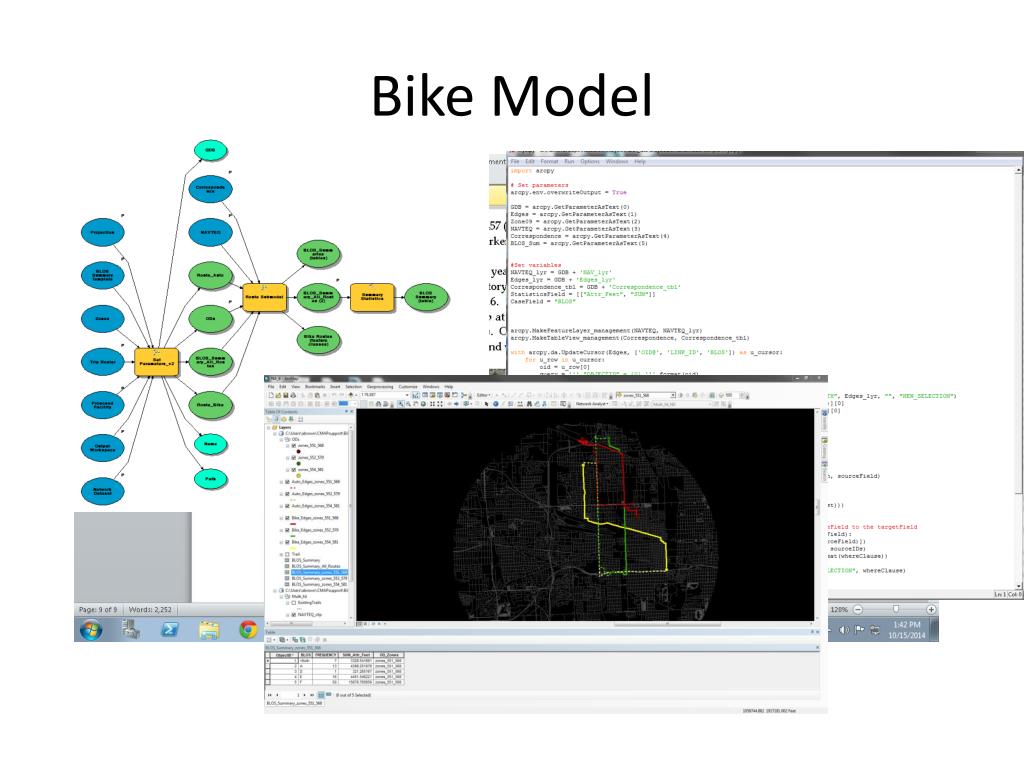This screenshot has height=768, width=1024.
Task: Open the Editor dropdown menu
Action: click(483, 395)
